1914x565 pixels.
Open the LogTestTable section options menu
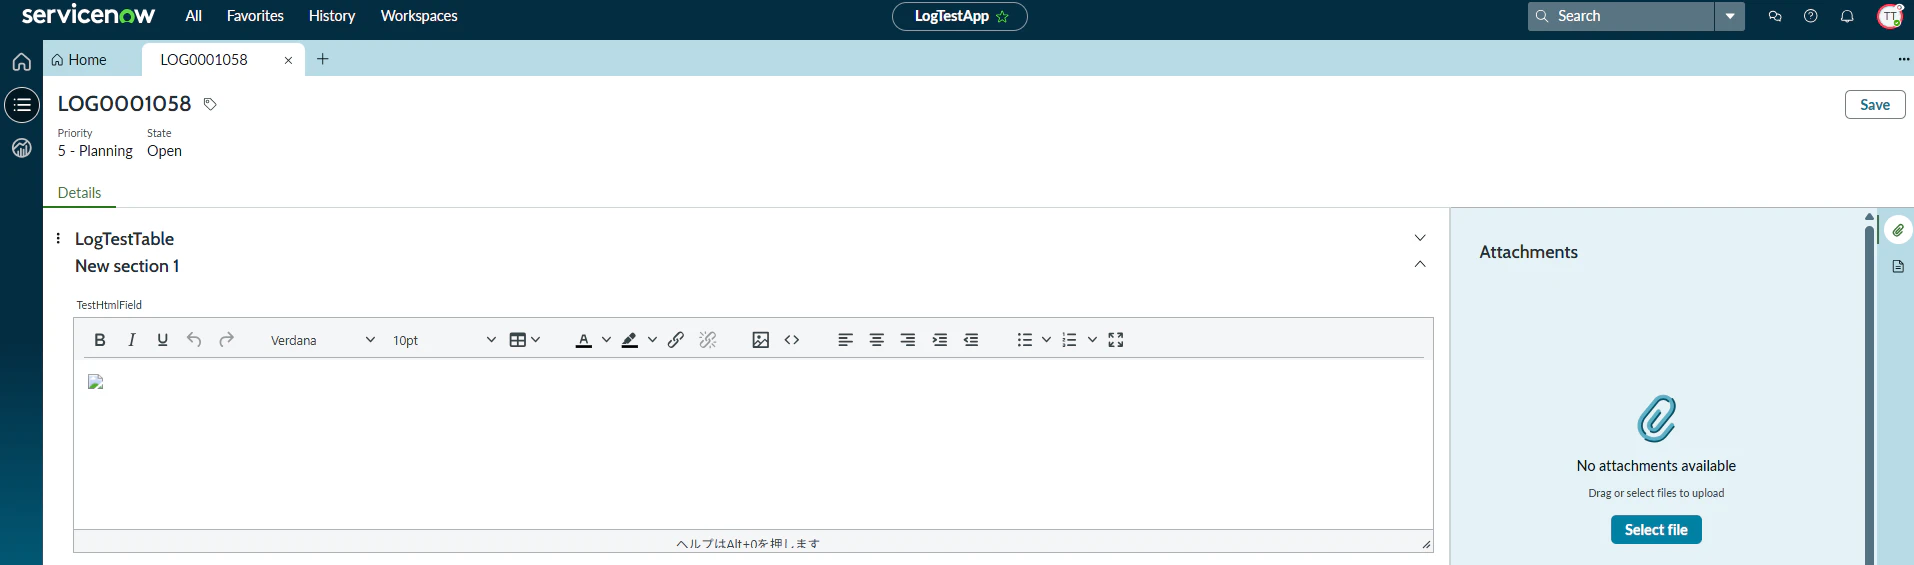click(58, 238)
